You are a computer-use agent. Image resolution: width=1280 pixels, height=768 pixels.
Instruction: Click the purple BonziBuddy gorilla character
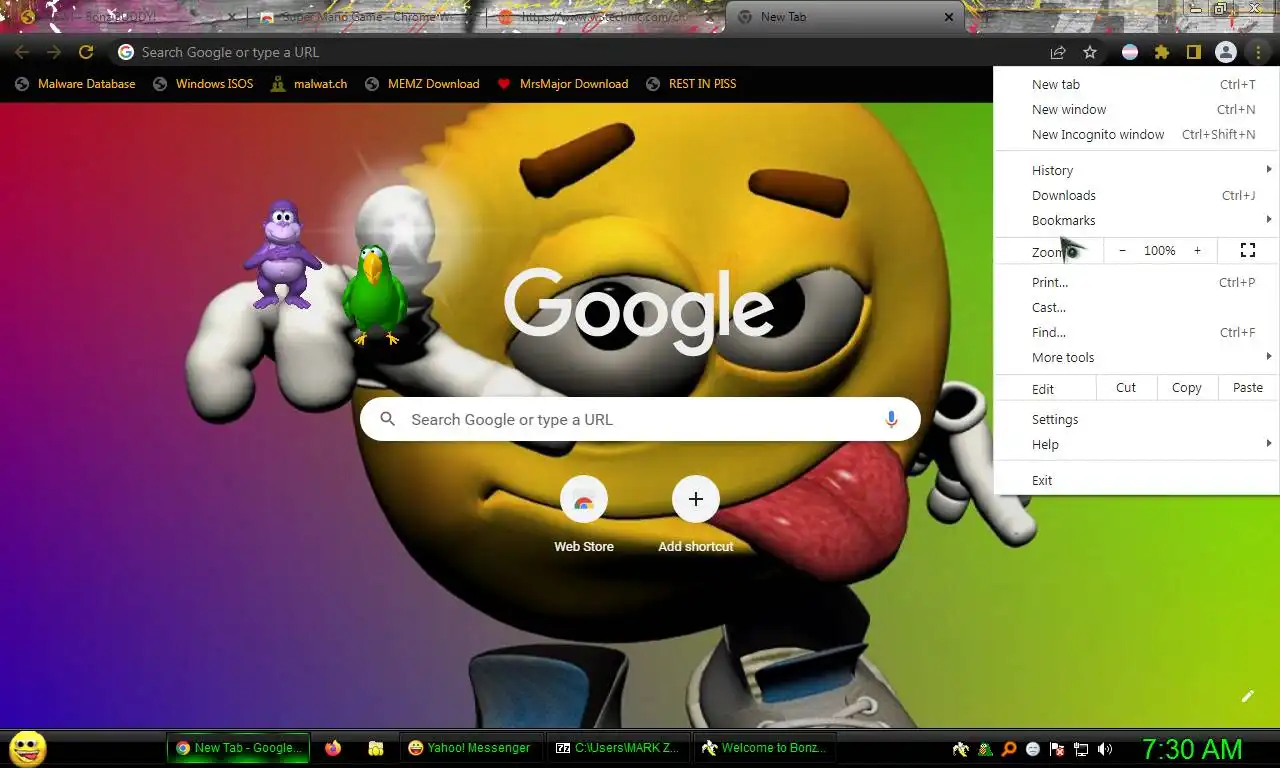[282, 255]
